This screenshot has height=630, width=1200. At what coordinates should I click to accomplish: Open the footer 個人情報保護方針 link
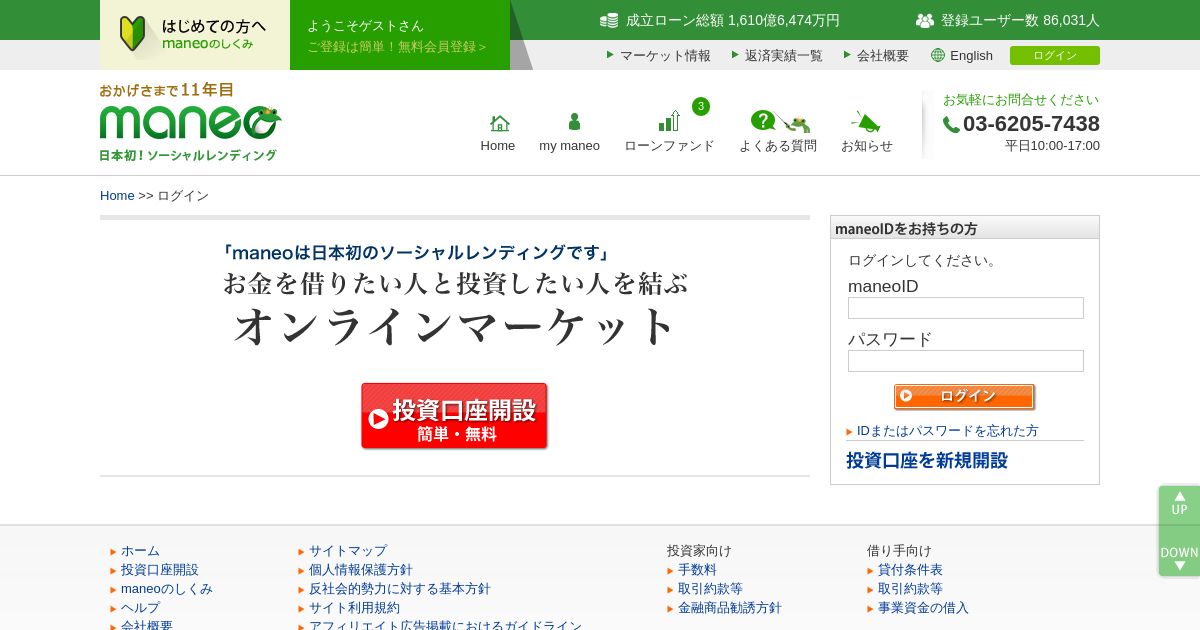[x=361, y=569]
